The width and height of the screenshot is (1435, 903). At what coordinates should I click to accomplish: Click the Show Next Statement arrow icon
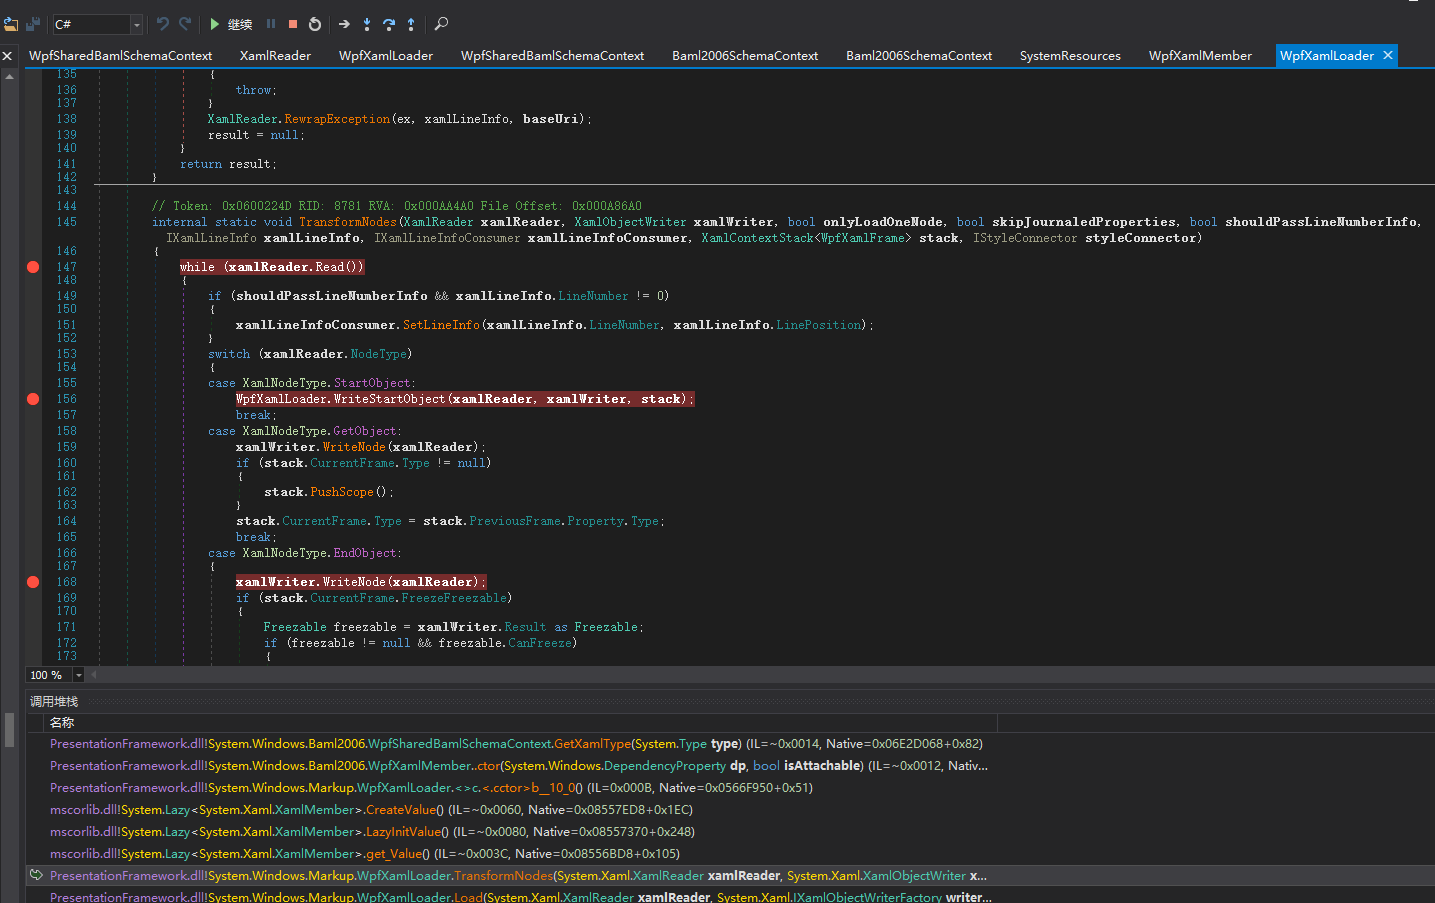pos(344,24)
